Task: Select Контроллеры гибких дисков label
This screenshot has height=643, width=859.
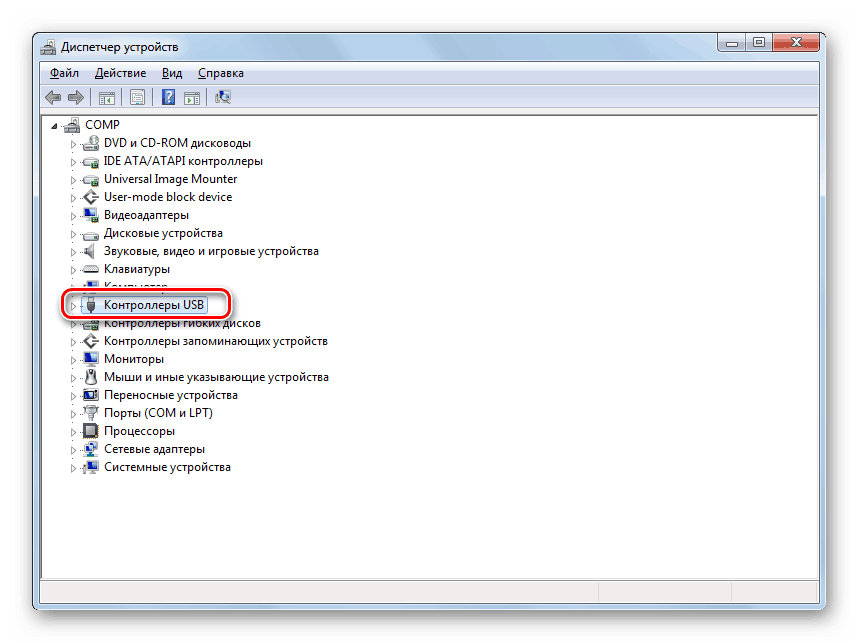Action: click(182, 323)
